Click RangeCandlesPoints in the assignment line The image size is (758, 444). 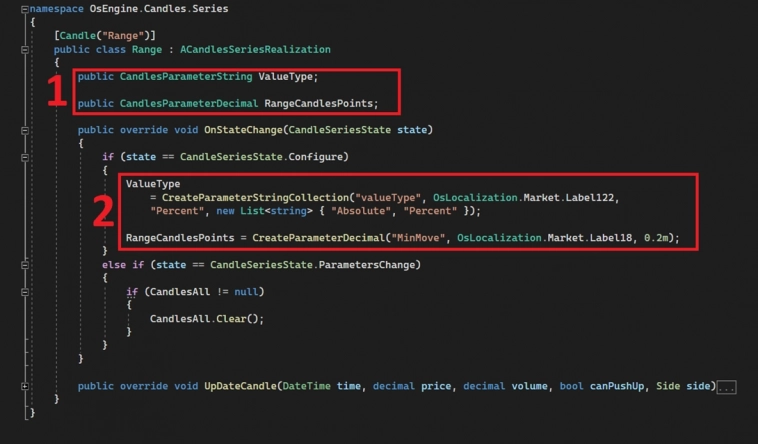(x=180, y=238)
